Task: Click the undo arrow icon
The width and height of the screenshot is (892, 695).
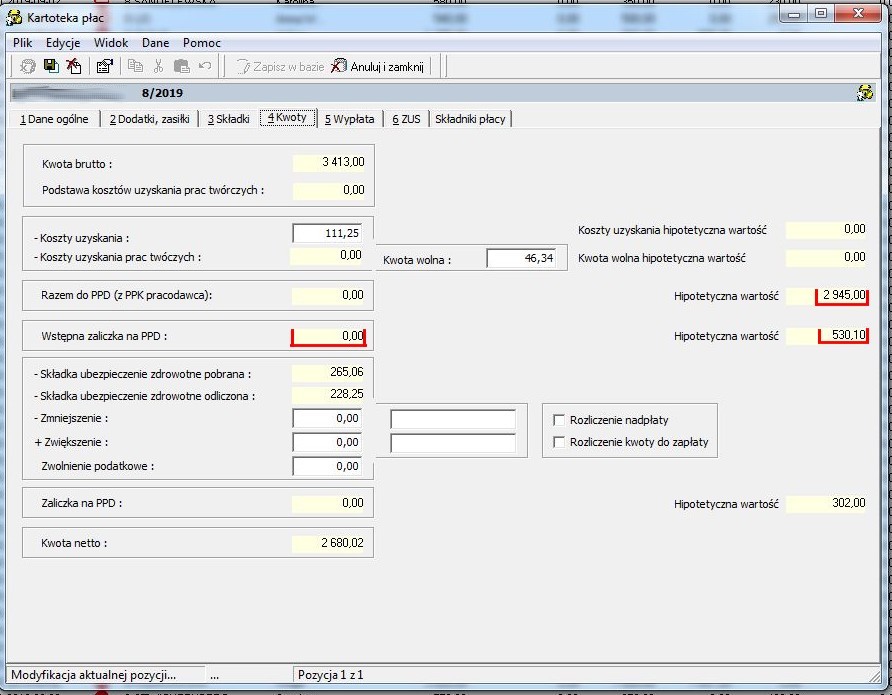Action: tap(205, 66)
